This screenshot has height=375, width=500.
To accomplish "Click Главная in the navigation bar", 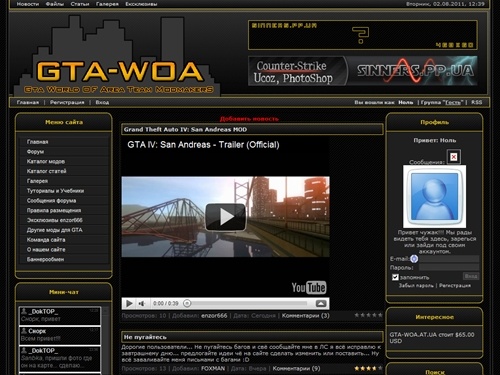I will point(28,102).
